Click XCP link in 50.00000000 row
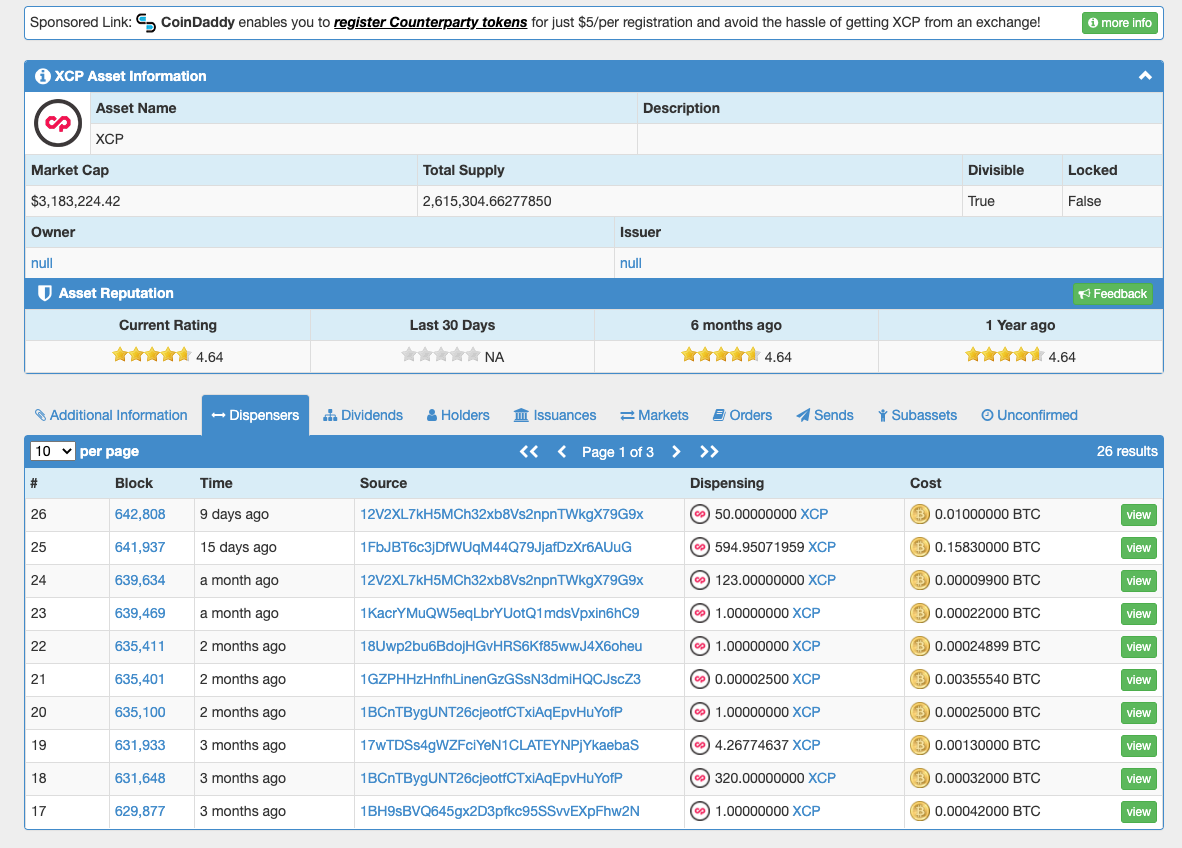 814,514
